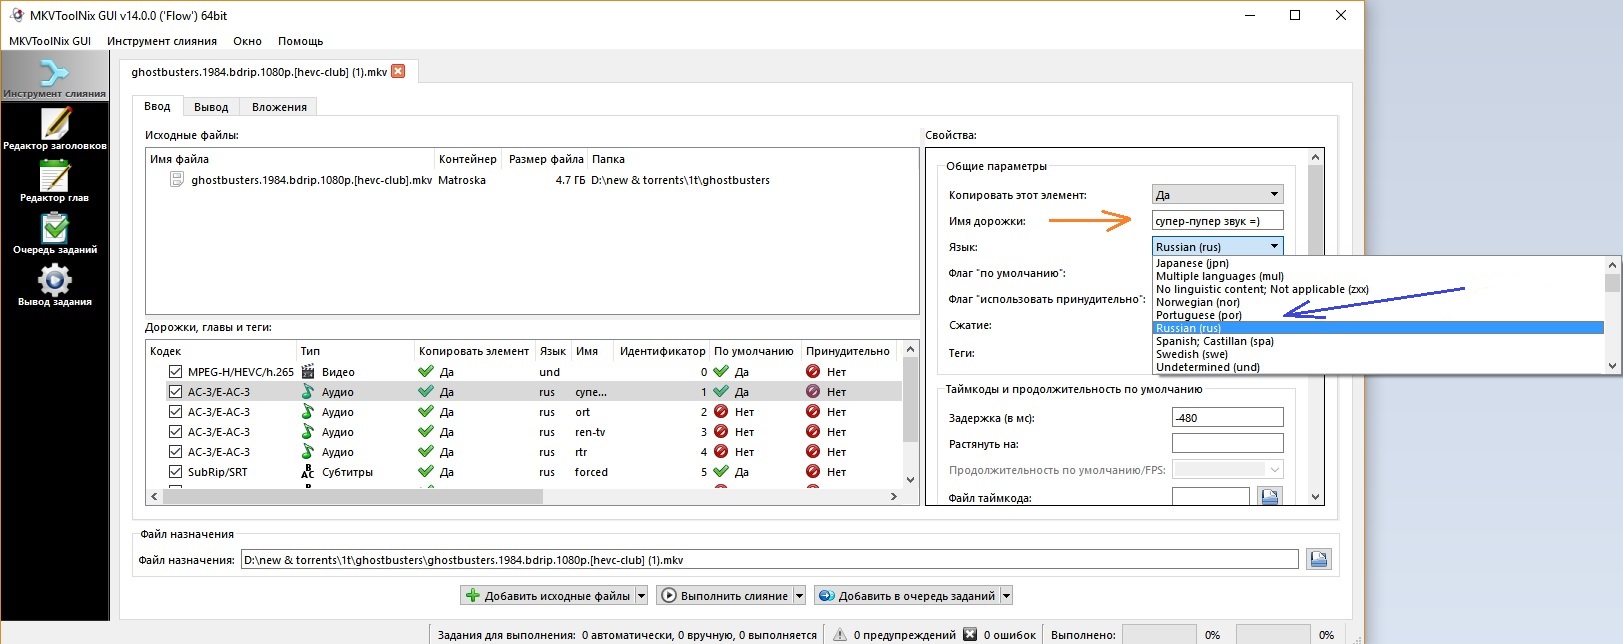Close the ghostbusters .mkv tab via red X
This screenshot has height=644, width=1623.
tap(398, 71)
